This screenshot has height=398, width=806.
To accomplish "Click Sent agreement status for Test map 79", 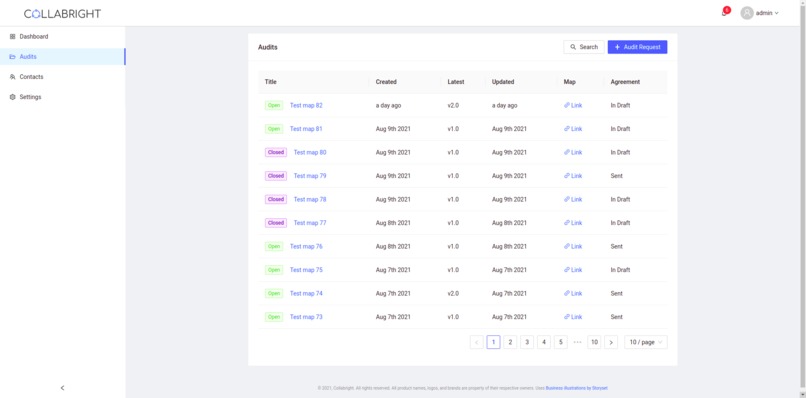I will [616, 176].
